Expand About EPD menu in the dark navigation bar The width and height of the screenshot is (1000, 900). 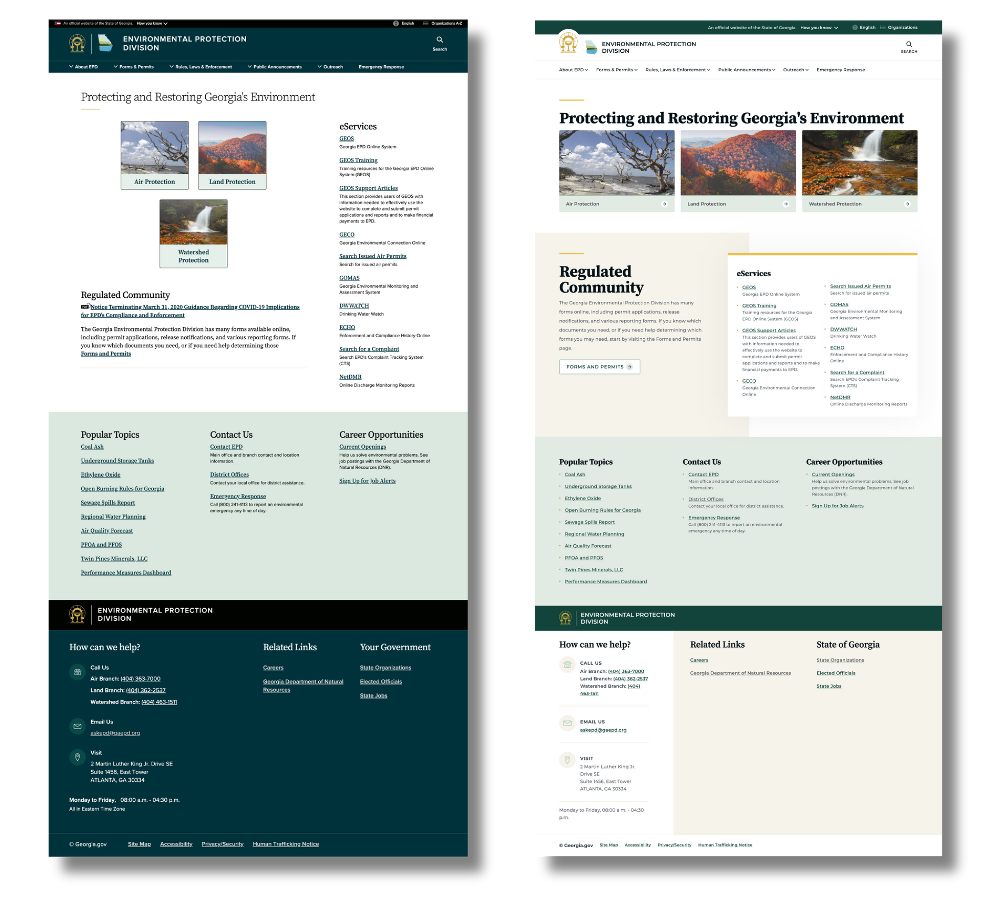pyautogui.click(x=85, y=66)
